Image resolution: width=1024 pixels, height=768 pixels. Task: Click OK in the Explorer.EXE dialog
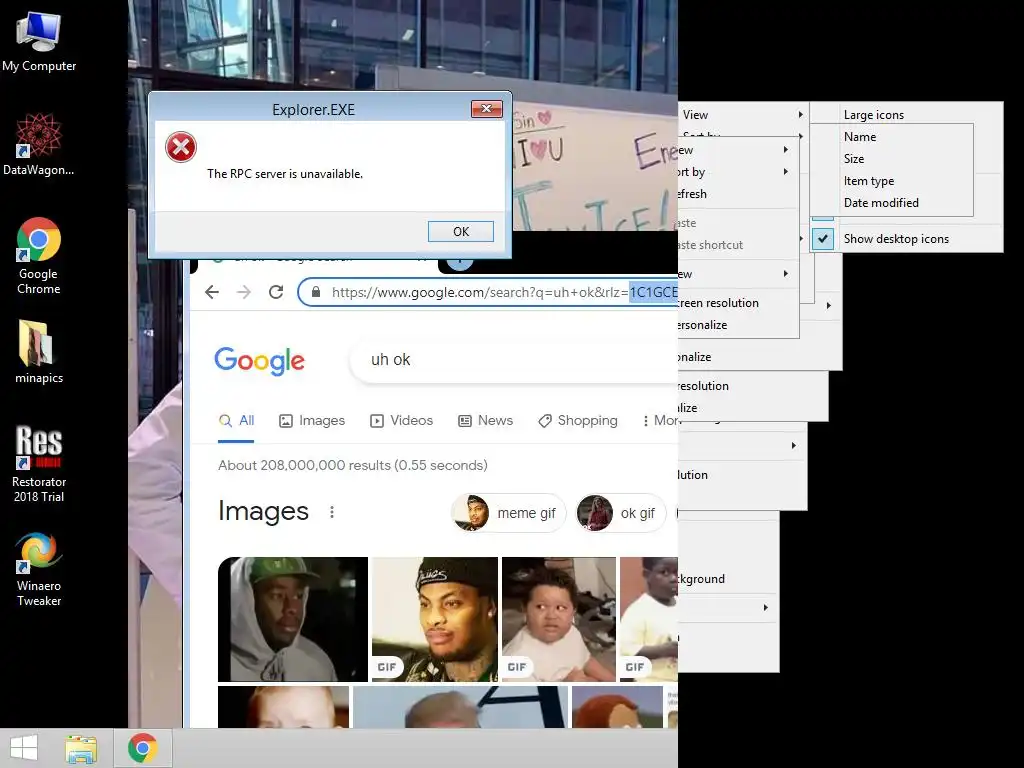click(x=460, y=231)
